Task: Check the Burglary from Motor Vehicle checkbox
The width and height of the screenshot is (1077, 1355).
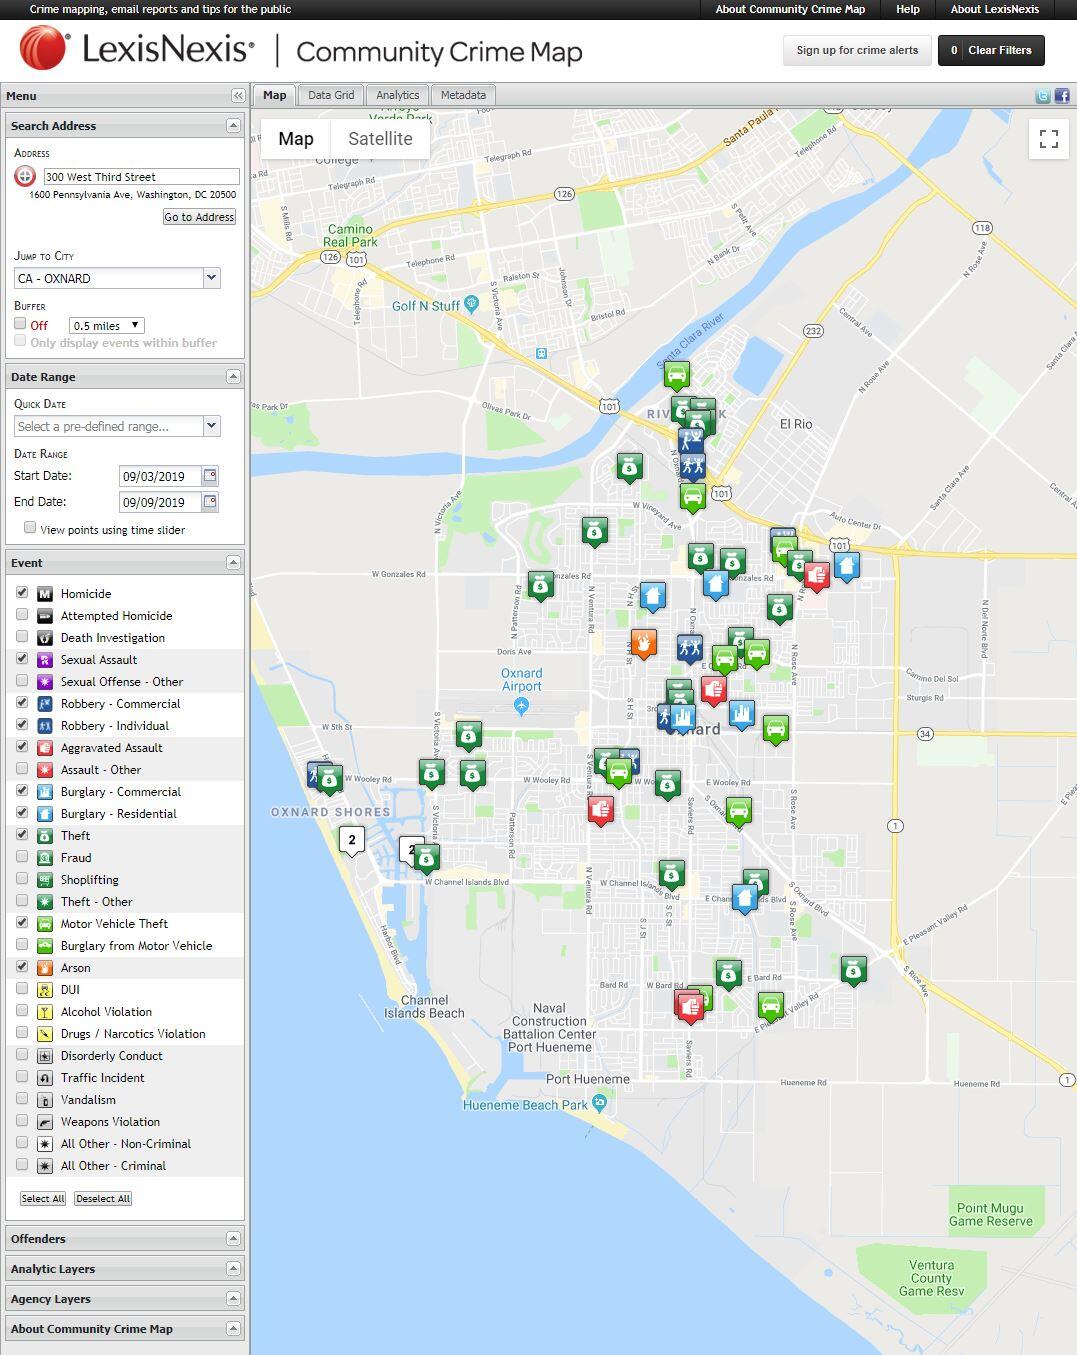Action: tap(22, 944)
